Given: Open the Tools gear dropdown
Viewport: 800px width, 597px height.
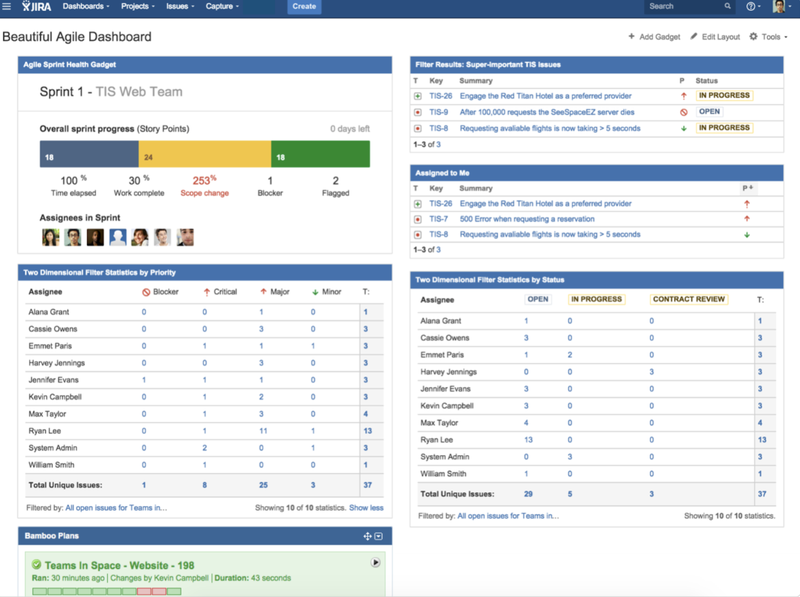Looking at the screenshot, I should 768,37.
